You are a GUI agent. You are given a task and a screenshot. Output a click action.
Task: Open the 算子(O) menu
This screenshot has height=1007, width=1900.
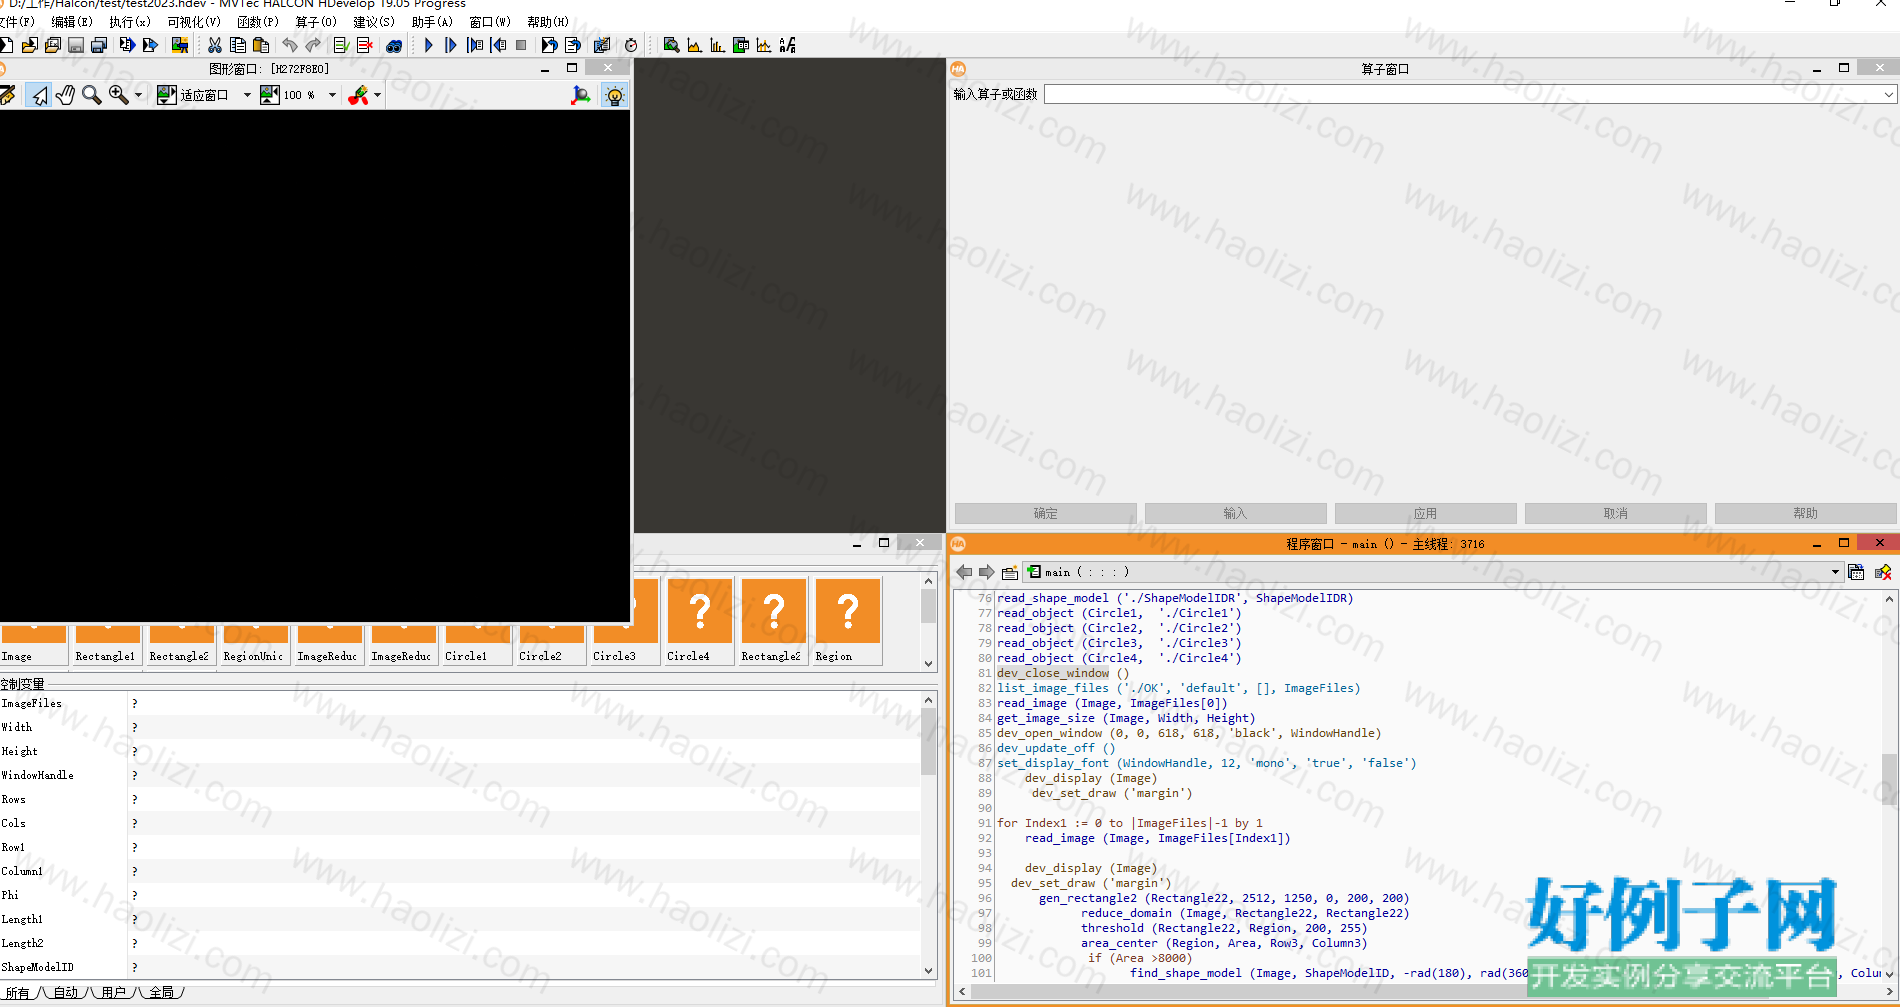316,21
